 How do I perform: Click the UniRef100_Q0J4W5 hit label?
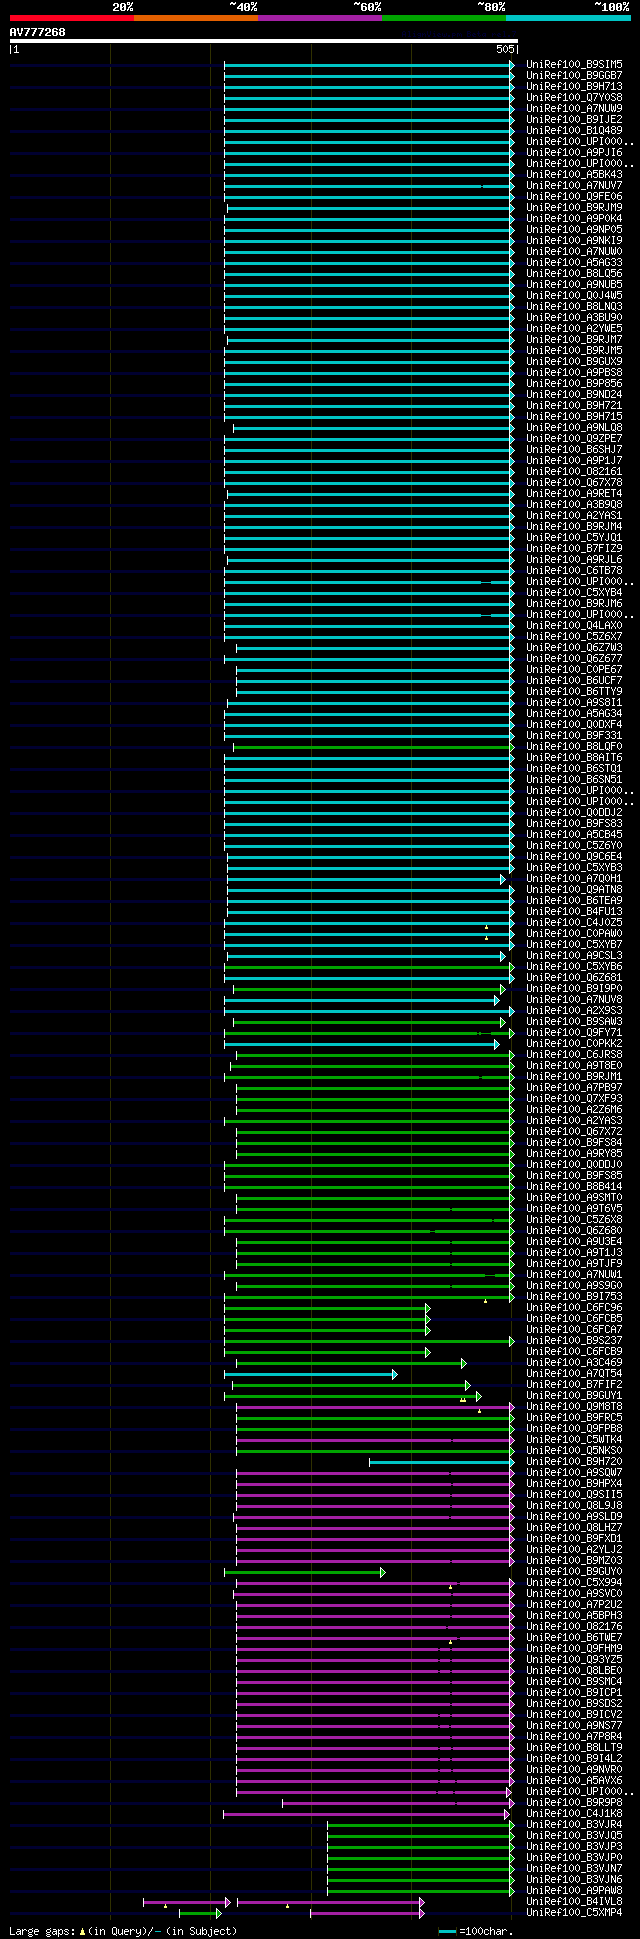click(574, 295)
